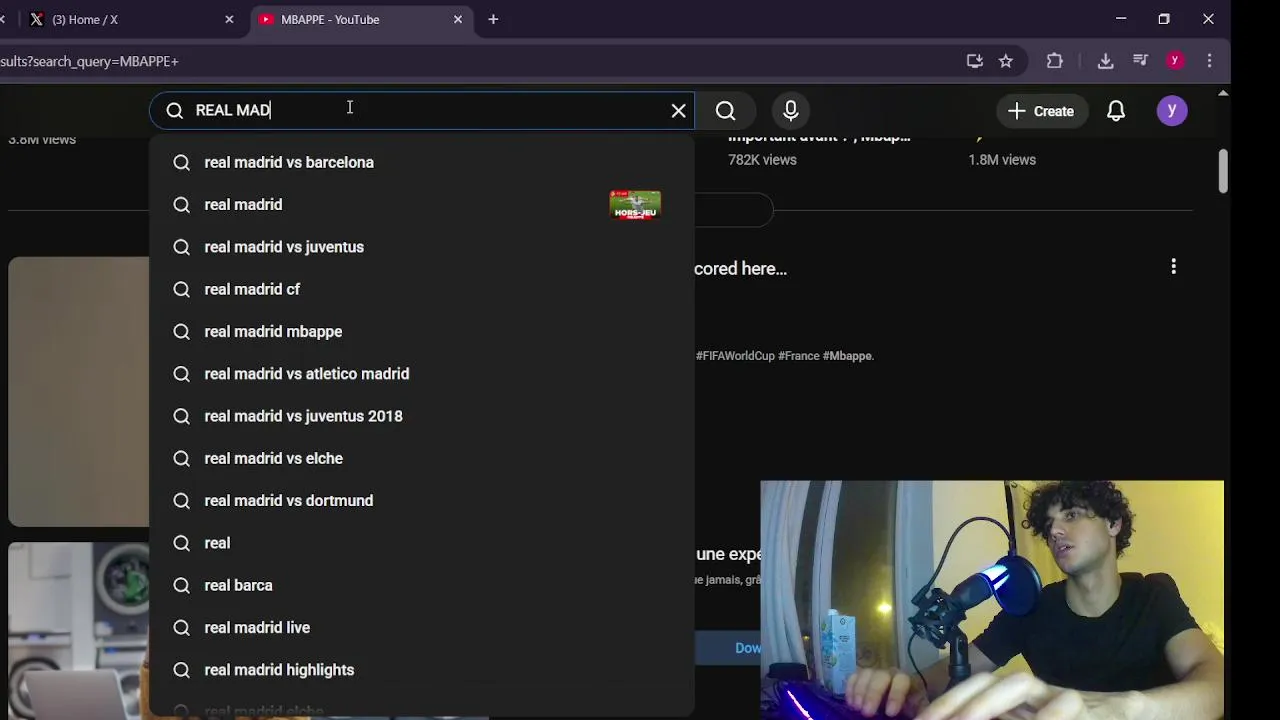Viewport: 1280px width, 720px height.
Task: Click the Hors-Jeu thumbnail in suggestions
Action: (635, 204)
